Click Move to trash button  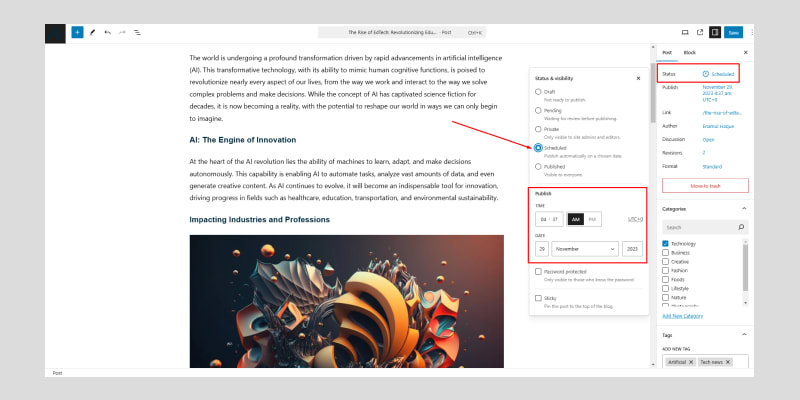click(705, 186)
